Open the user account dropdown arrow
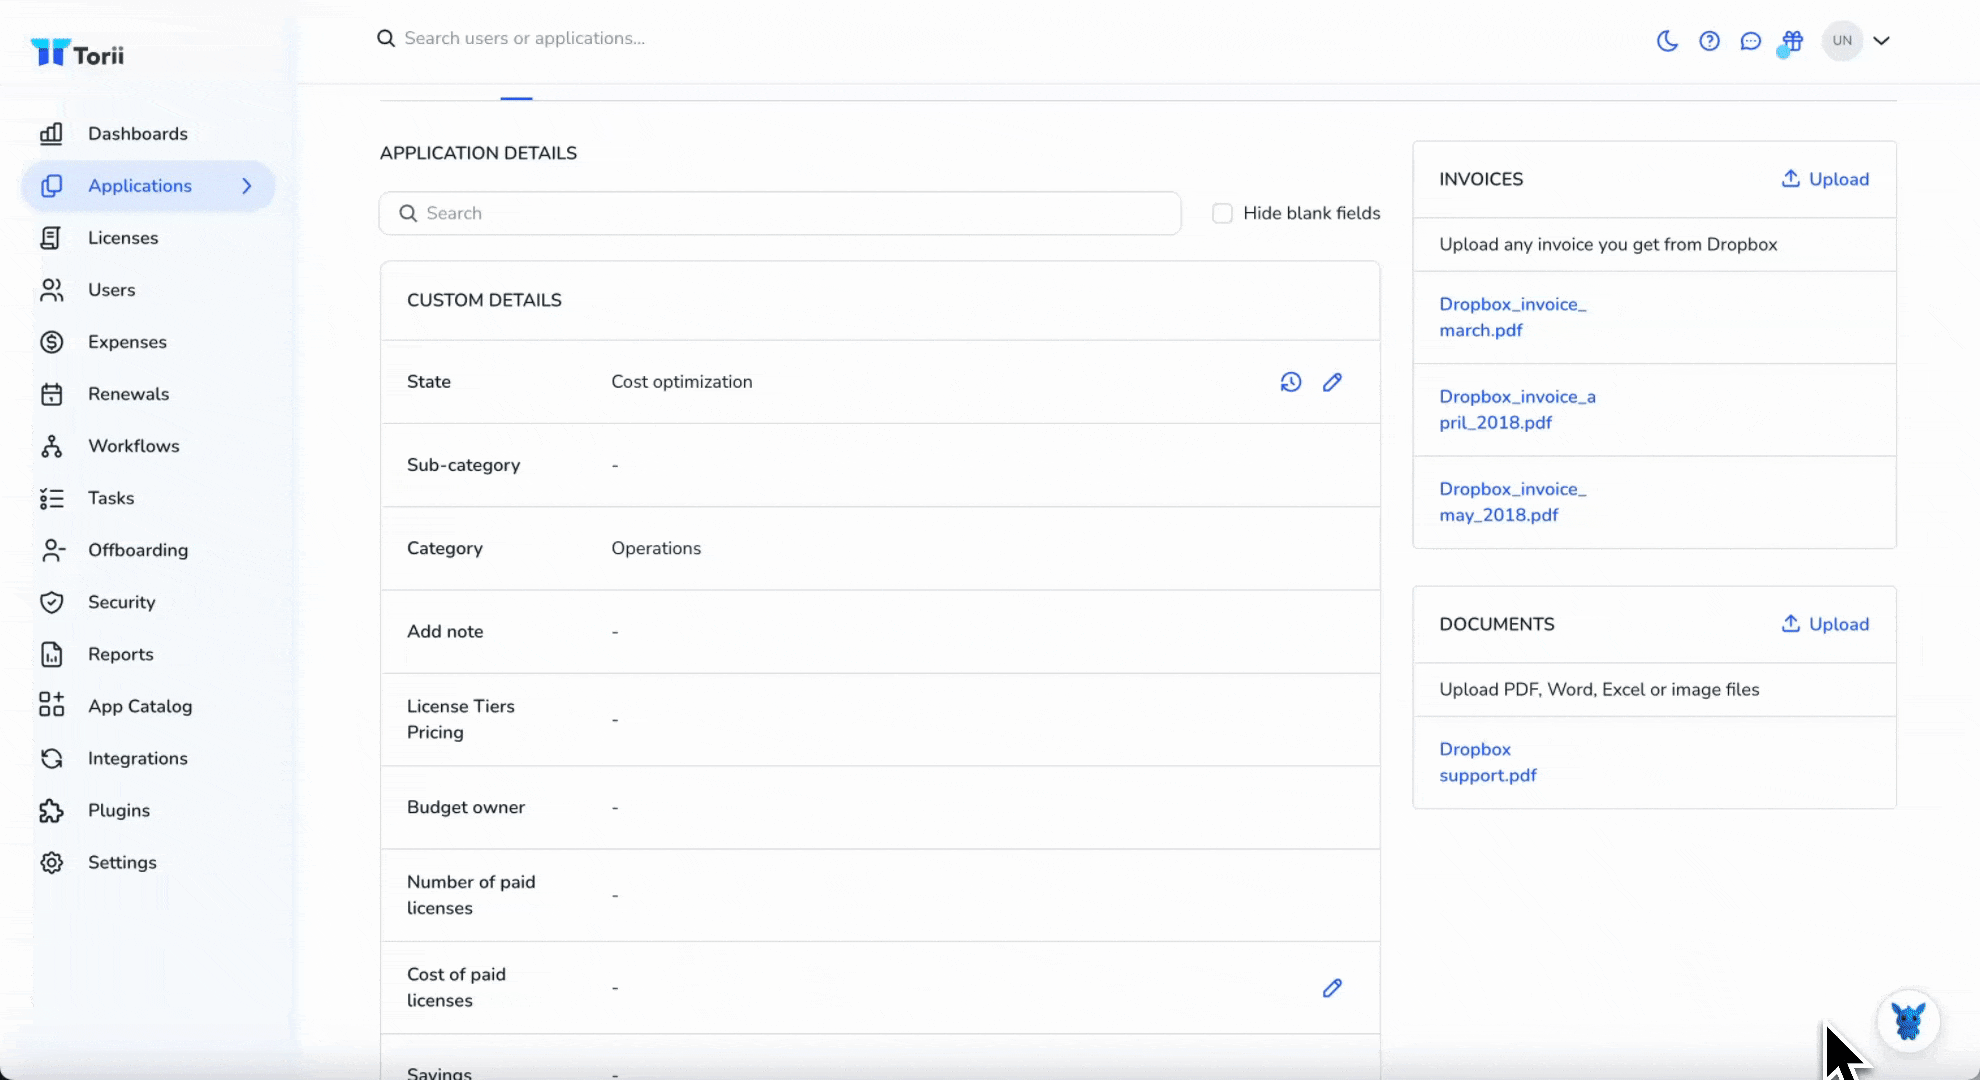 pyautogui.click(x=1881, y=41)
